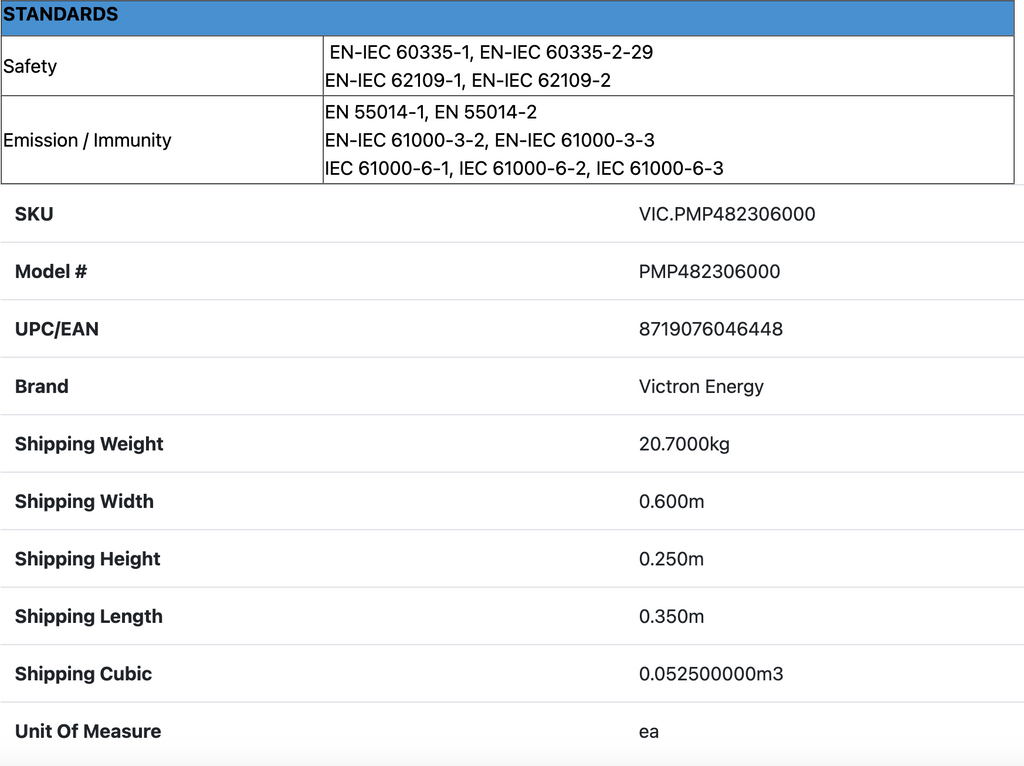Click the 0.350m shipping length value
1024x766 pixels.
click(x=671, y=617)
